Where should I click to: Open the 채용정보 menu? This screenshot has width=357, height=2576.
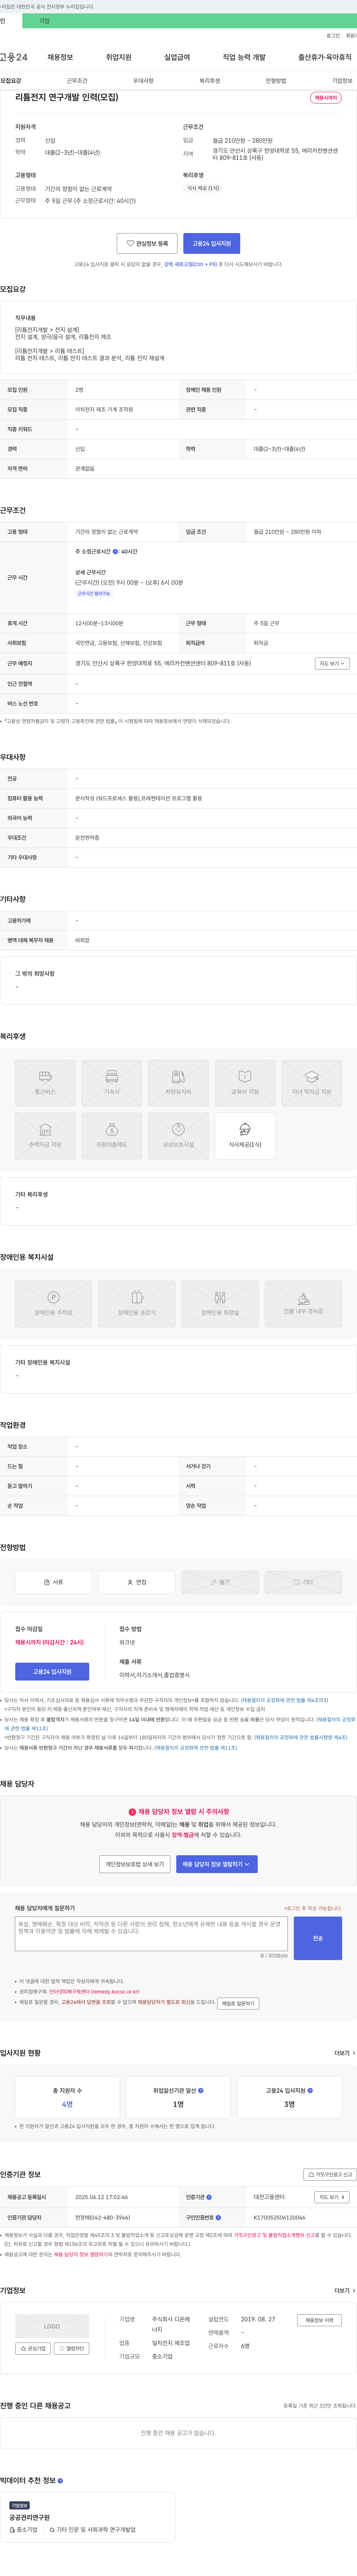coord(60,57)
